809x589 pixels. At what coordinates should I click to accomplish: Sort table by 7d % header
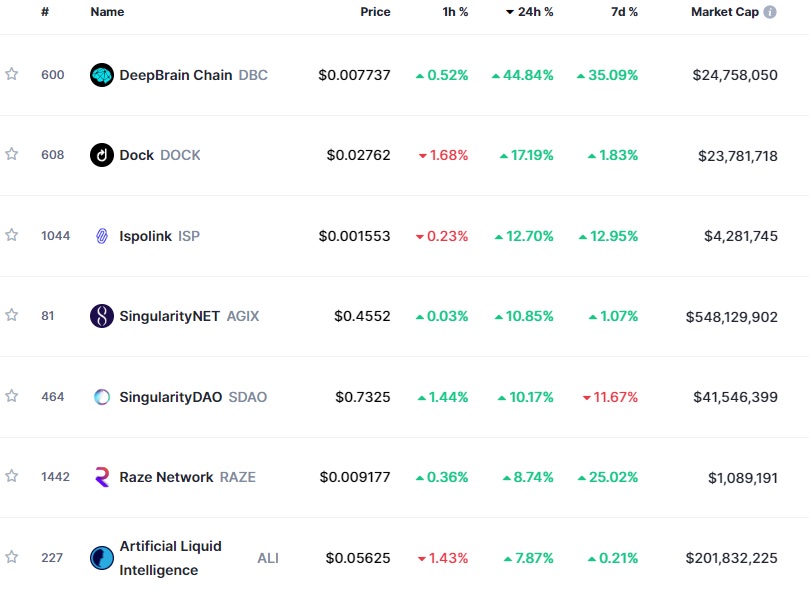(624, 12)
